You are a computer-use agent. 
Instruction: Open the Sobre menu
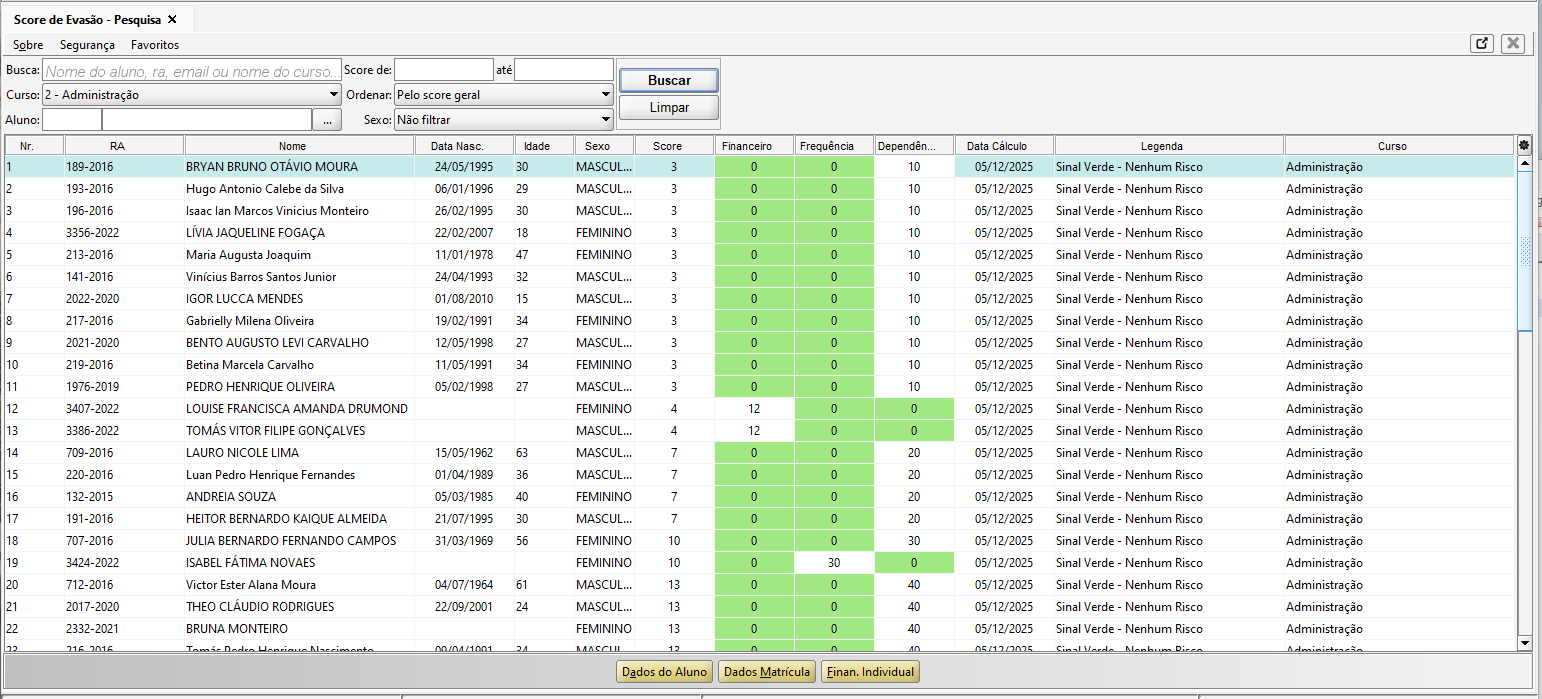click(28, 45)
